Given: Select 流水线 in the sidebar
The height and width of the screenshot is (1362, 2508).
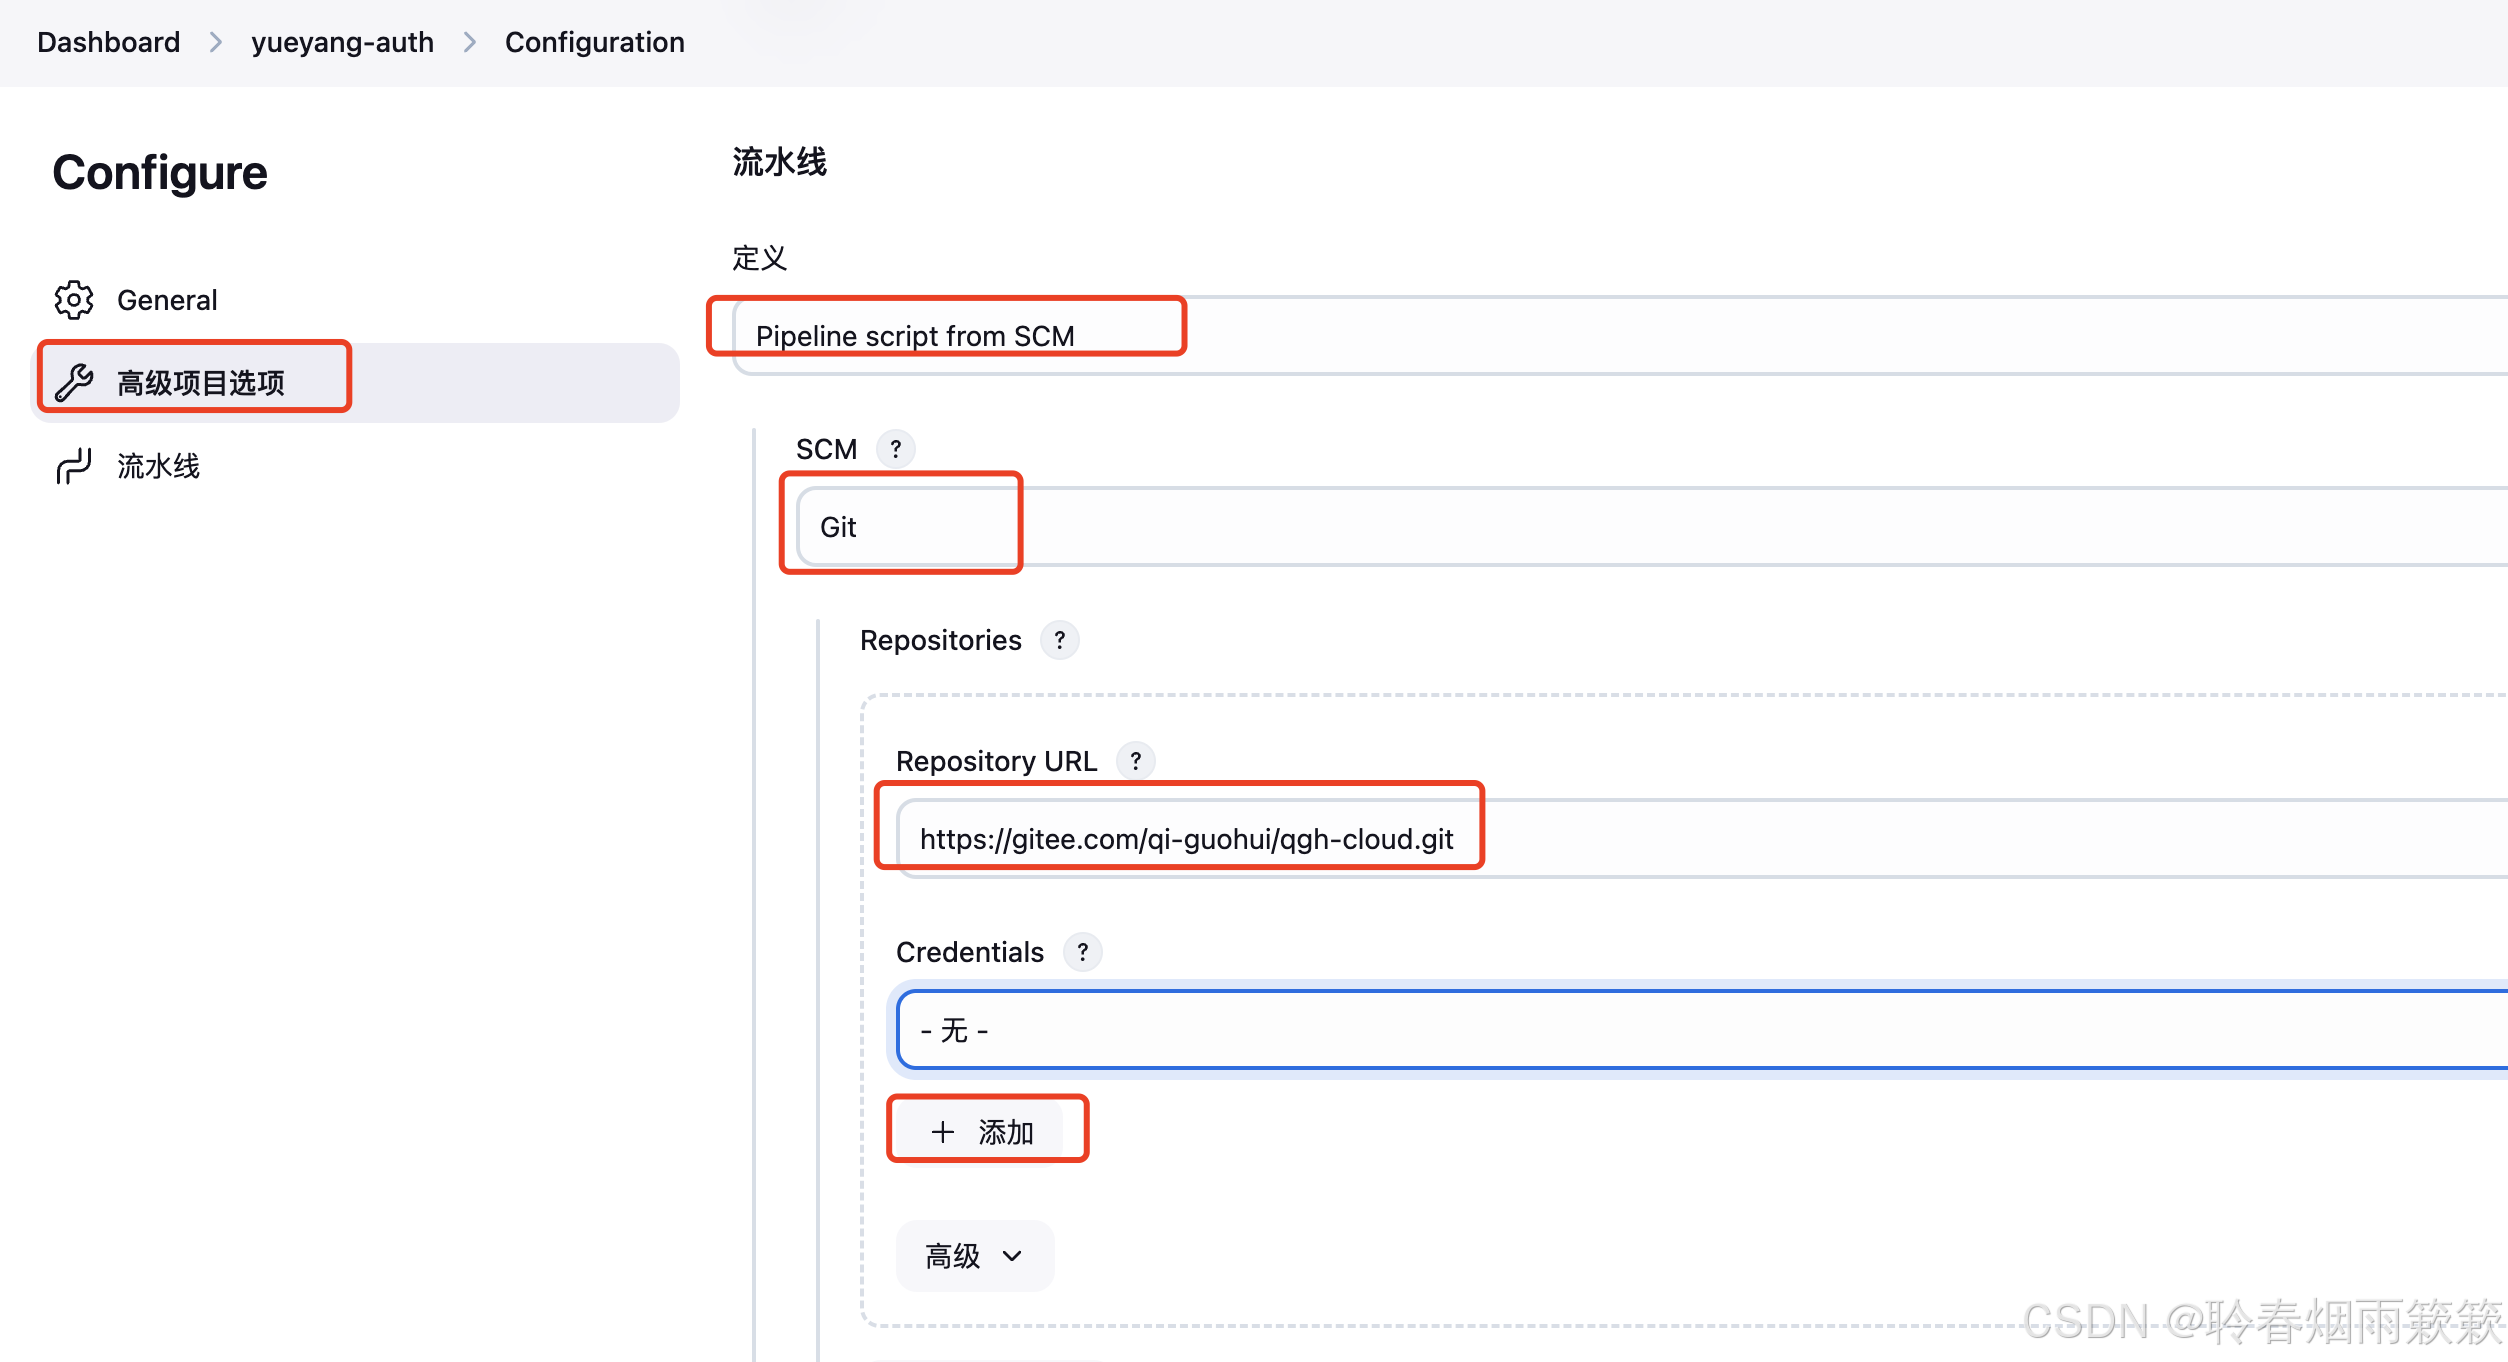Looking at the screenshot, I should pyautogui.click(x=158, y=466).
